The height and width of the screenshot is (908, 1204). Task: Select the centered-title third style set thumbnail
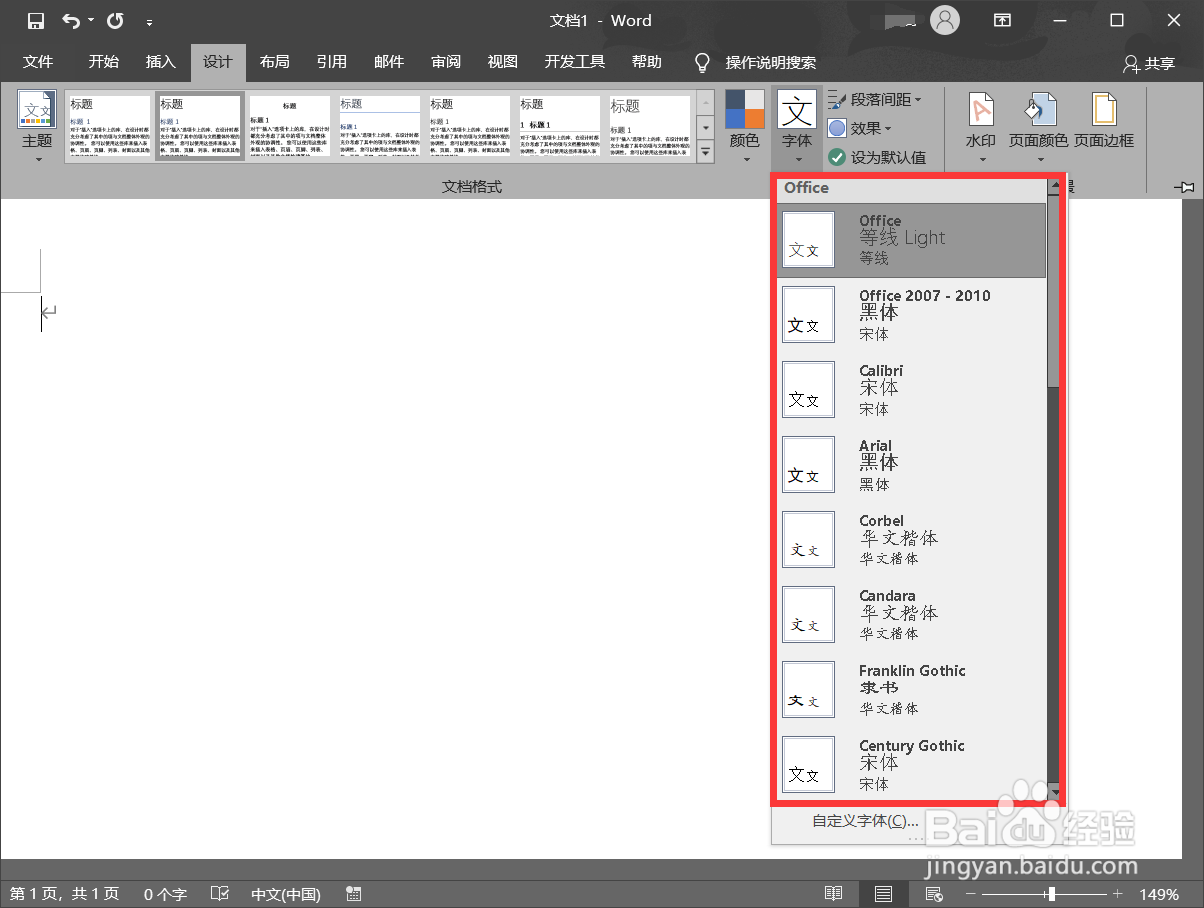pyautogui.click(x=289, y=126)
